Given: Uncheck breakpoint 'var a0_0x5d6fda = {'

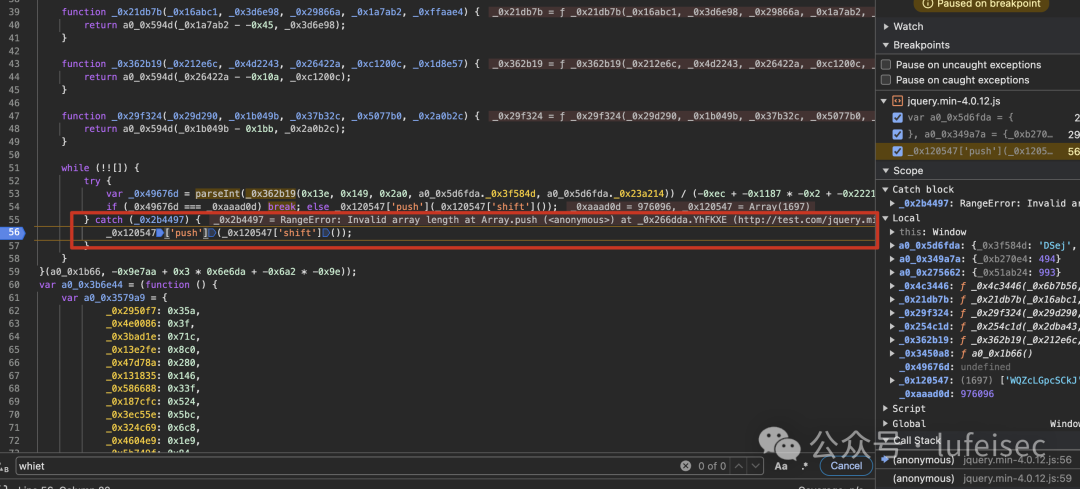Looking at the screenshot, I should click(897, 118).
